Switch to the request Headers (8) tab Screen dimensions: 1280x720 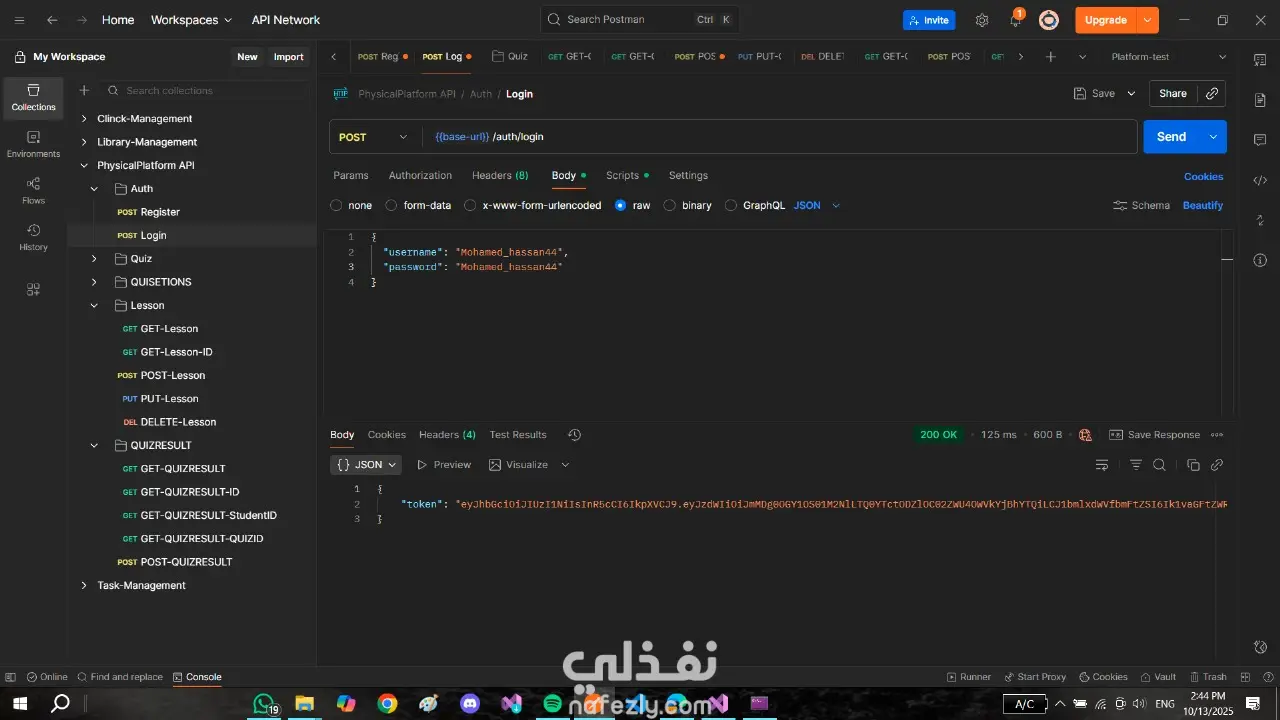pyautogui.click(x=500, y=175)
